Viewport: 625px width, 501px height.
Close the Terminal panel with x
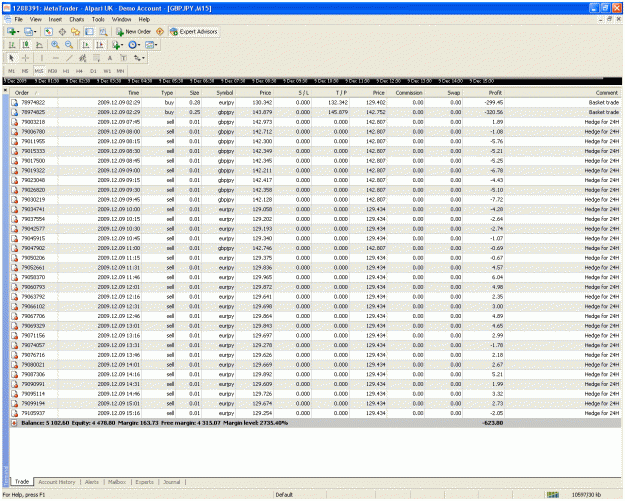coord(5,90)
